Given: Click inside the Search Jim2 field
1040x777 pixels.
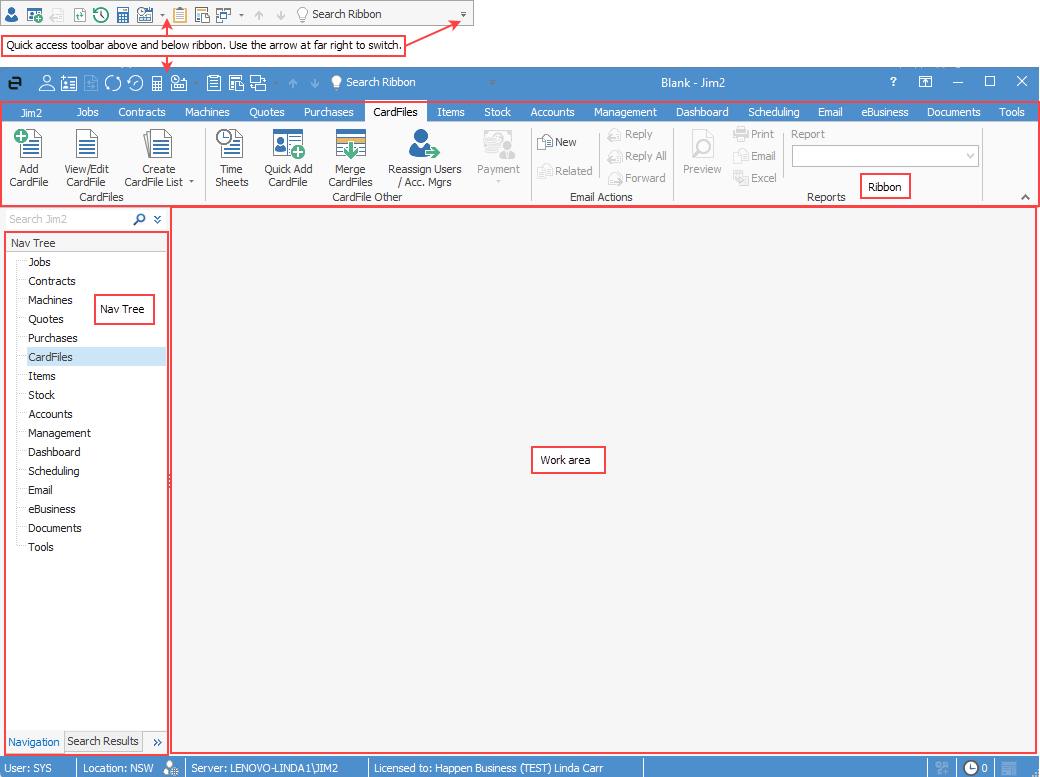Looking at the screenshot, I should pyautogui.click(x=69, y=219).
